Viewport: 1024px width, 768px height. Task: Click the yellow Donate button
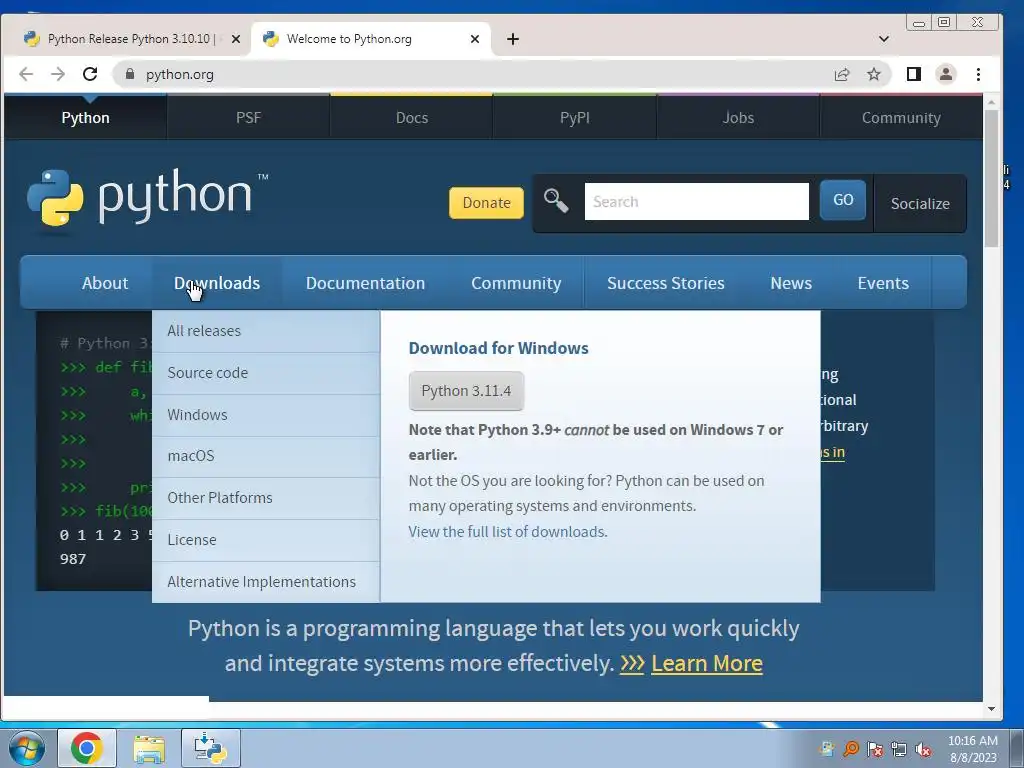(x=487, y=202)
